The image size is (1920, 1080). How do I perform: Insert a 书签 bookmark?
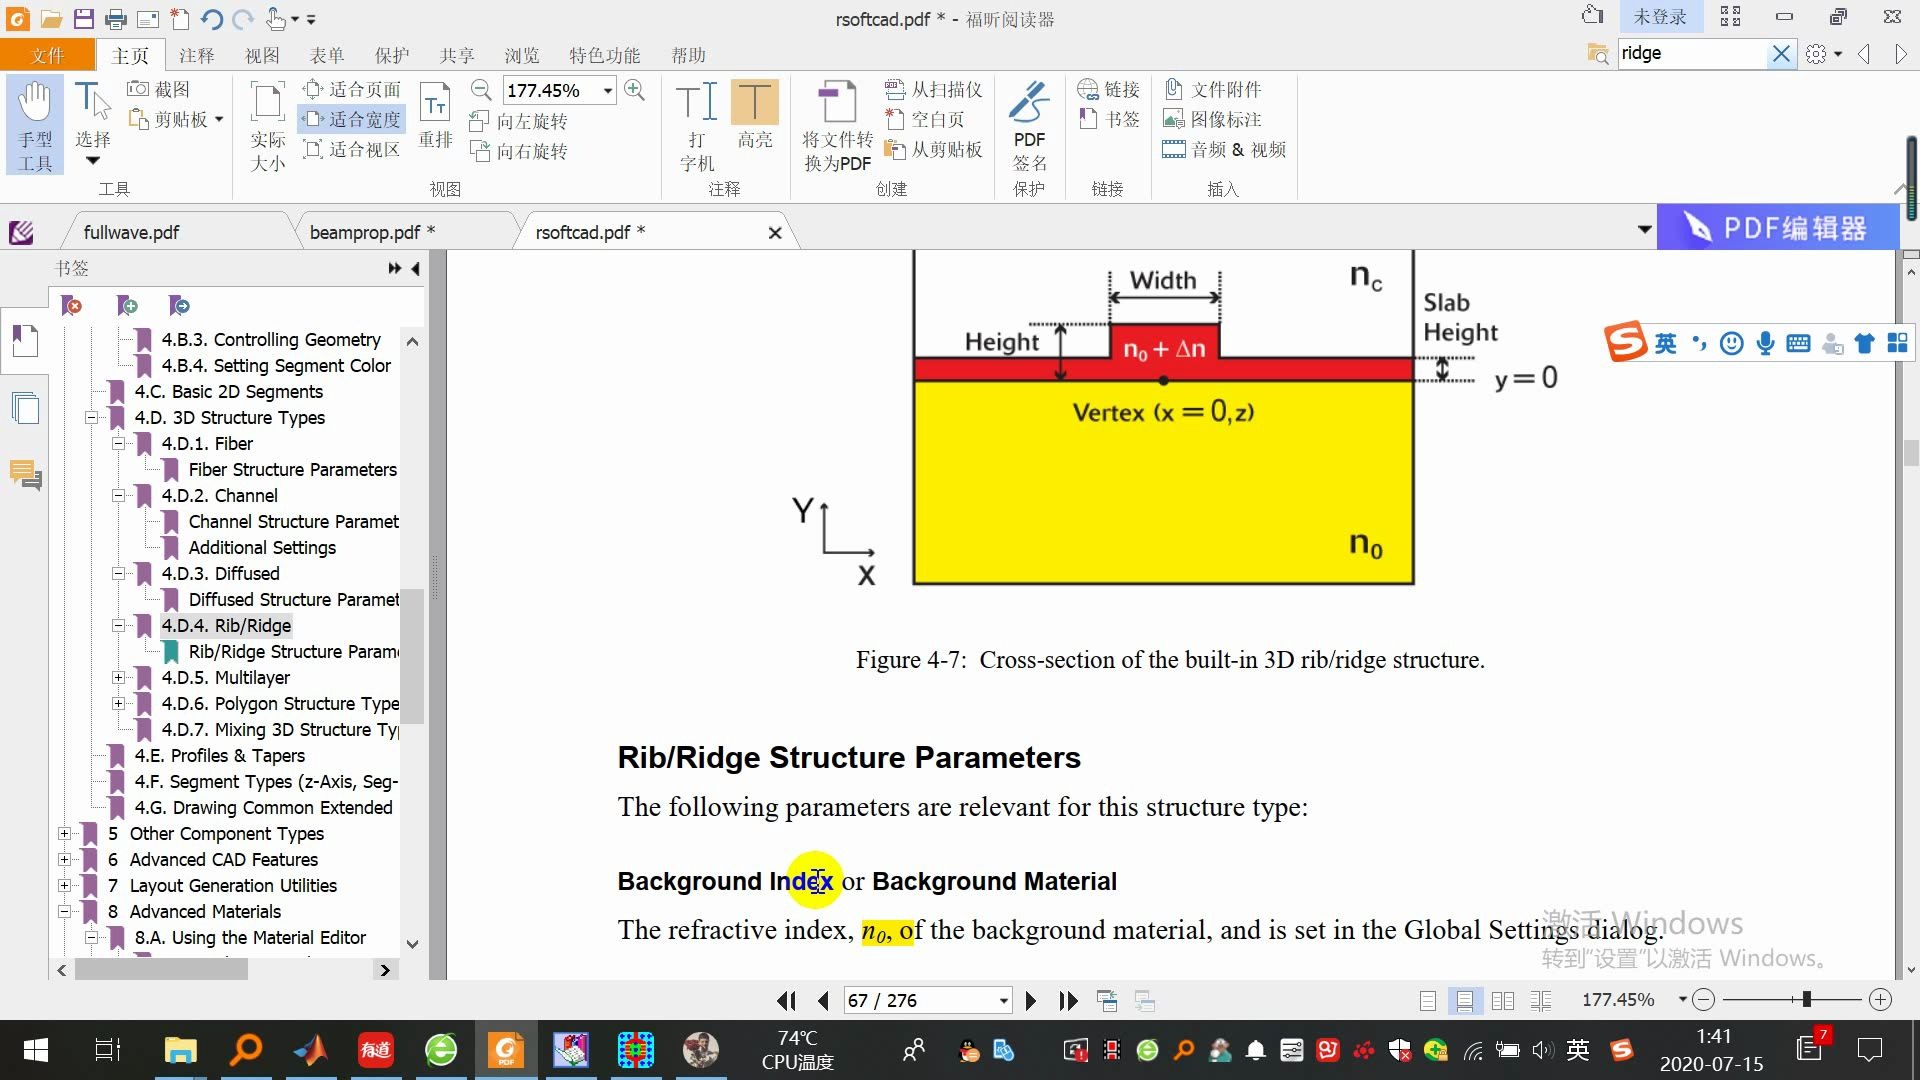click(x=1107, y=118)
